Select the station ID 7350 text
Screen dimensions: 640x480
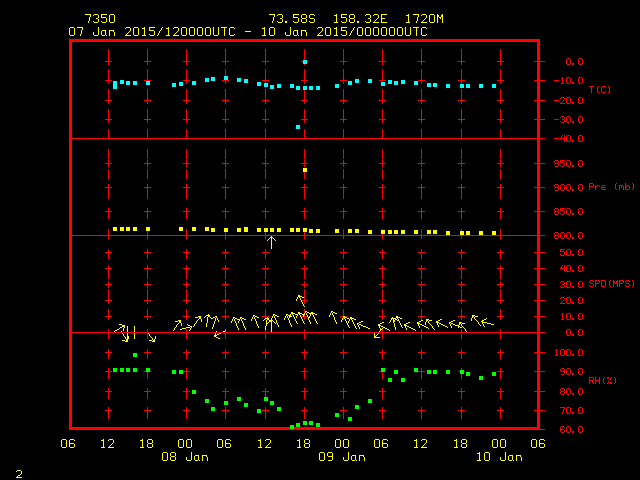click(99, 19)
